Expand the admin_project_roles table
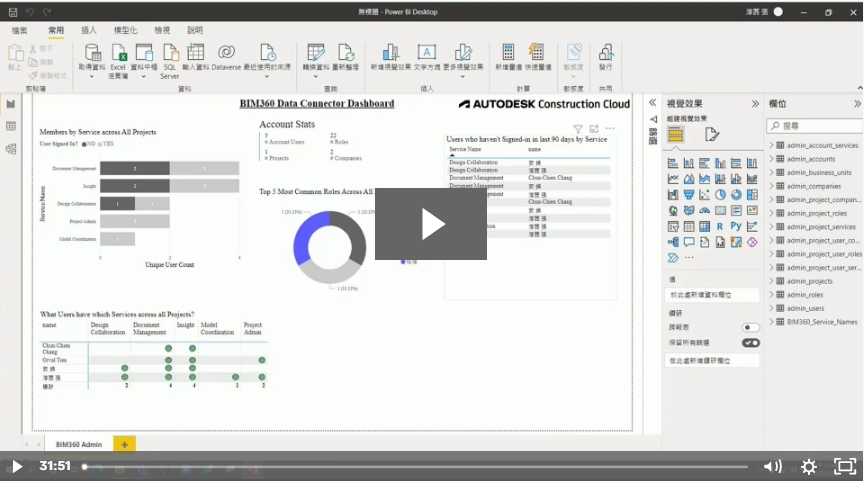This screenshot has width=864, height=481. pos(771,213)
